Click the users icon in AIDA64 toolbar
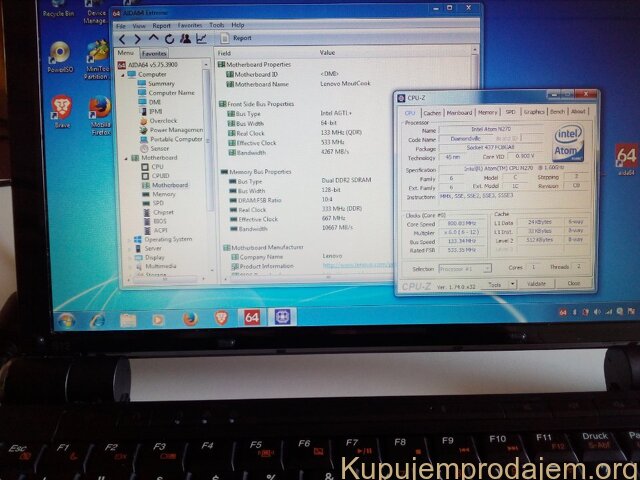640x480 pixels. point(185,38)
